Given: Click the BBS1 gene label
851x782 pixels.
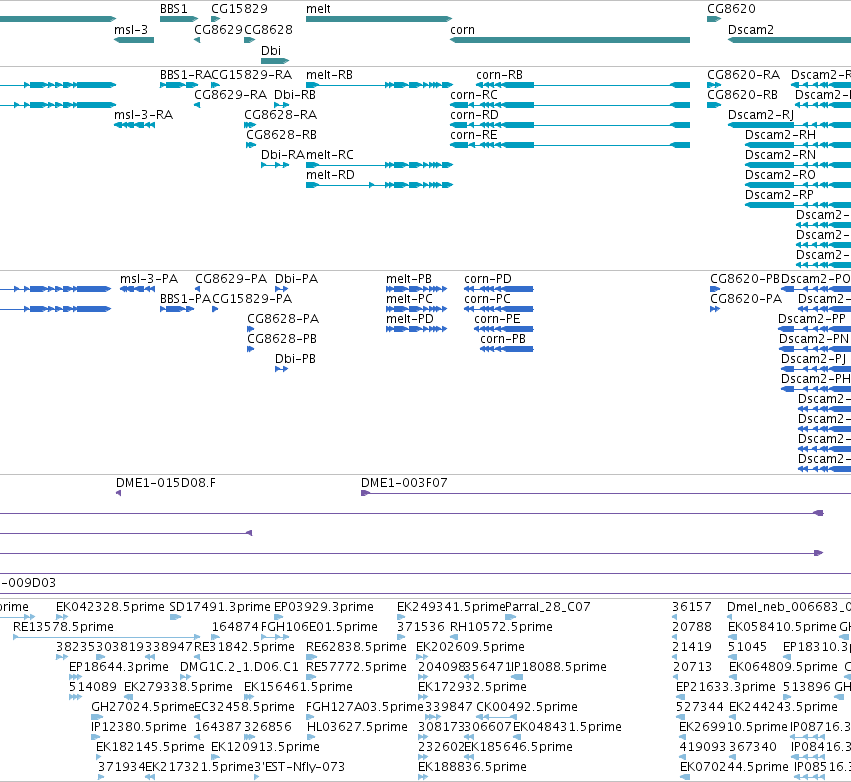Looking at the screenshot, I should coord(174,9).
